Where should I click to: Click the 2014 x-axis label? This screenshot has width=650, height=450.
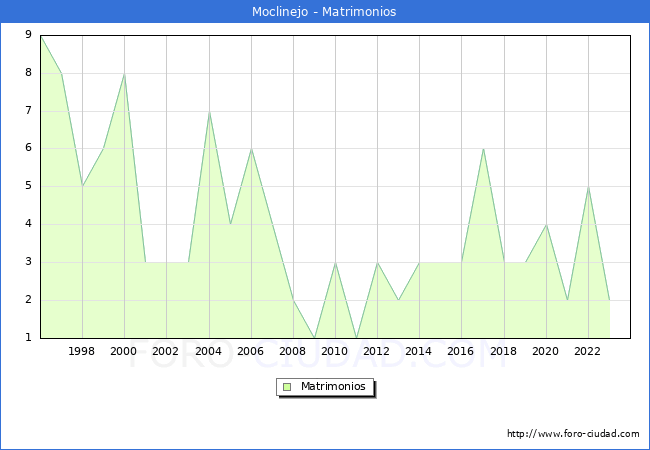pos(418,351)
